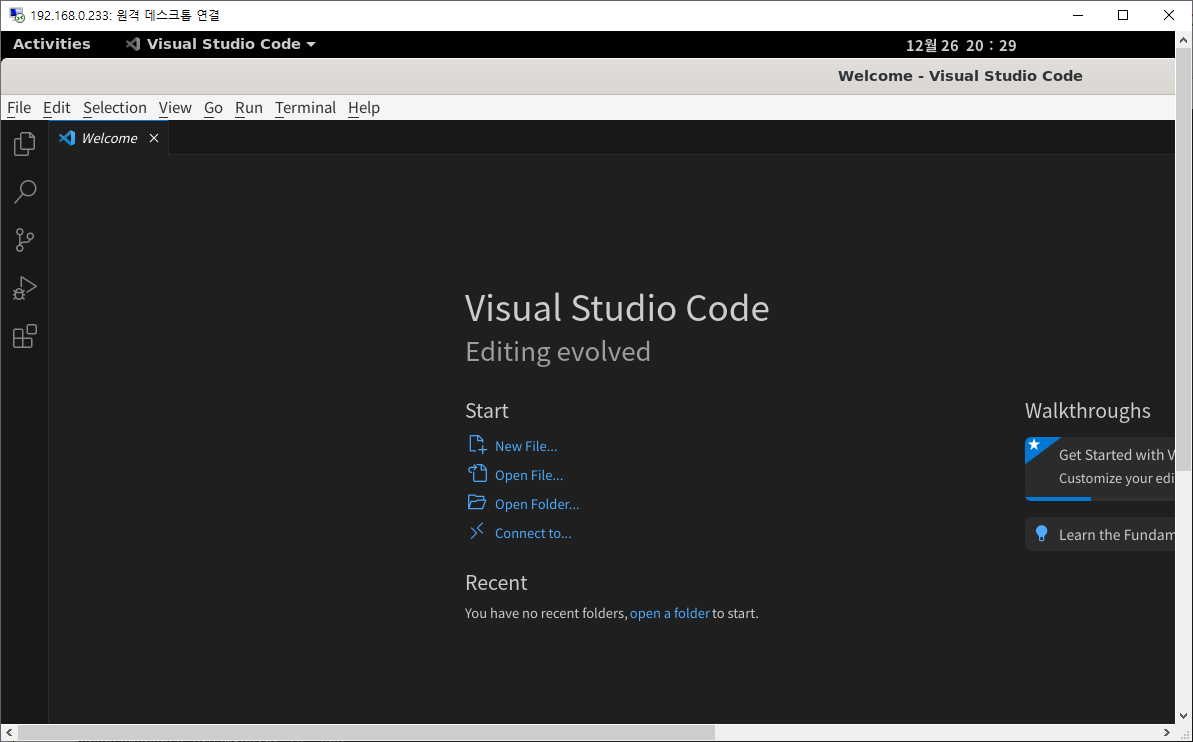The image size is (1193, 742).
Task: Click the Open Folder icon
Action: pos(477,502)
